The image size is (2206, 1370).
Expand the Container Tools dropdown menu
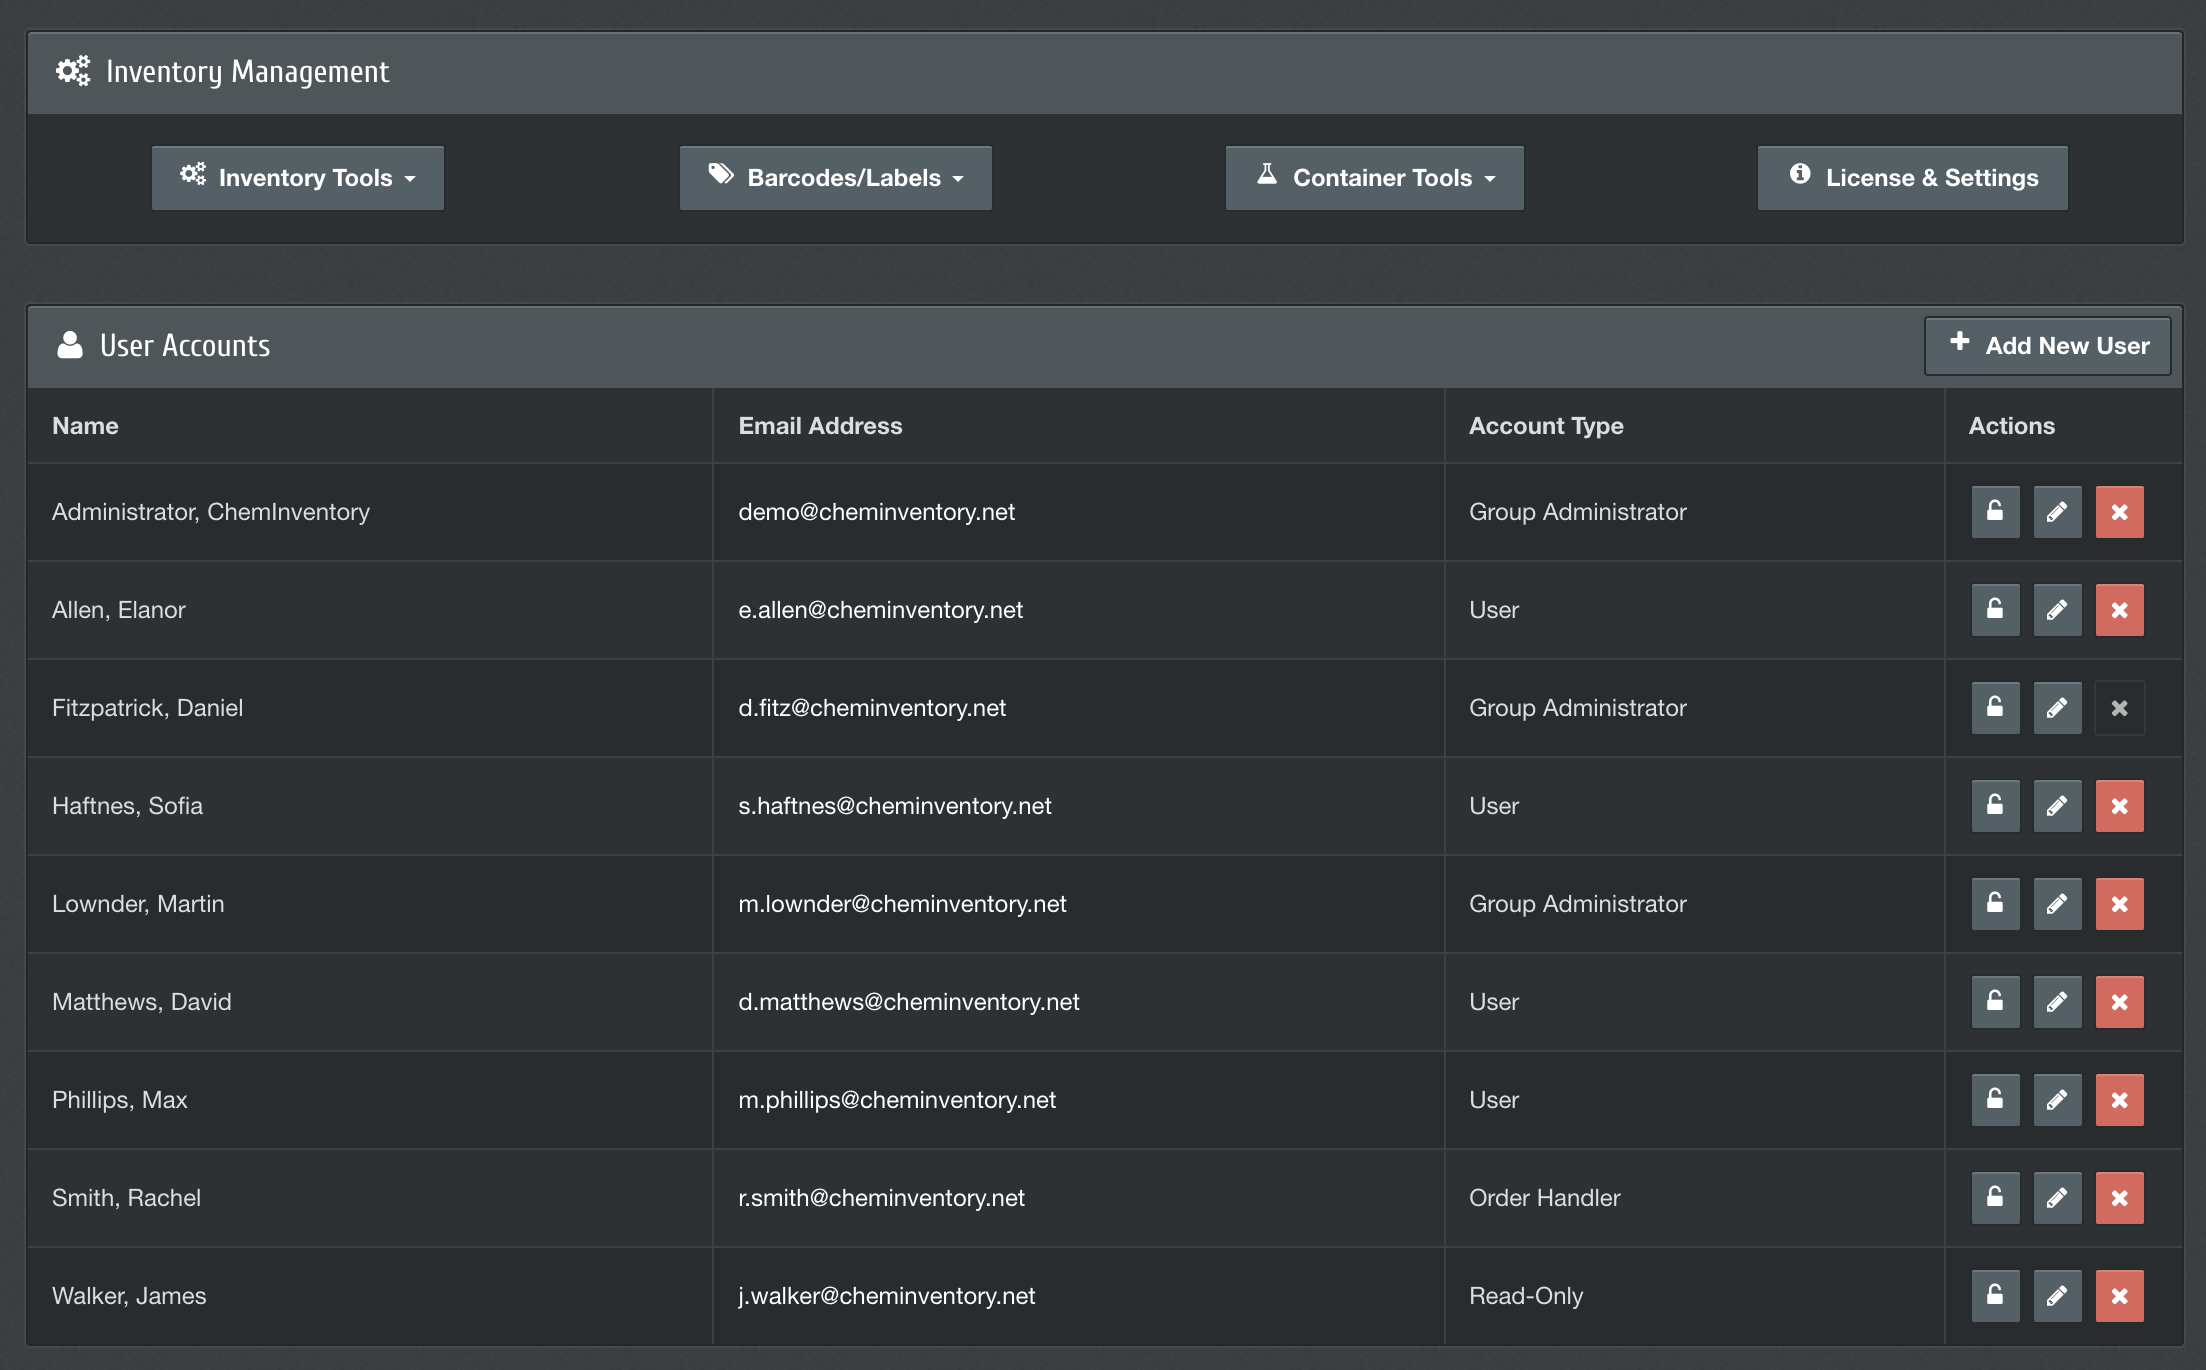(x=1373, y=177)
